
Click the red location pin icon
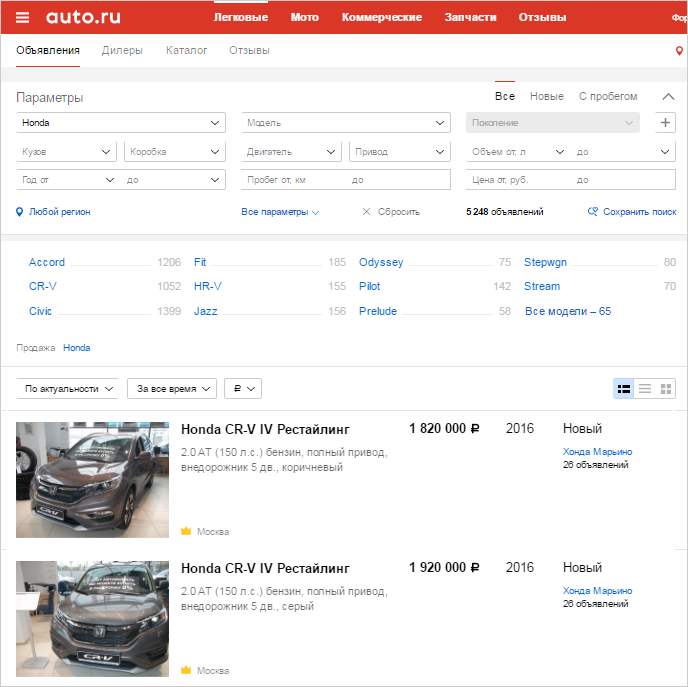[679, 51]
